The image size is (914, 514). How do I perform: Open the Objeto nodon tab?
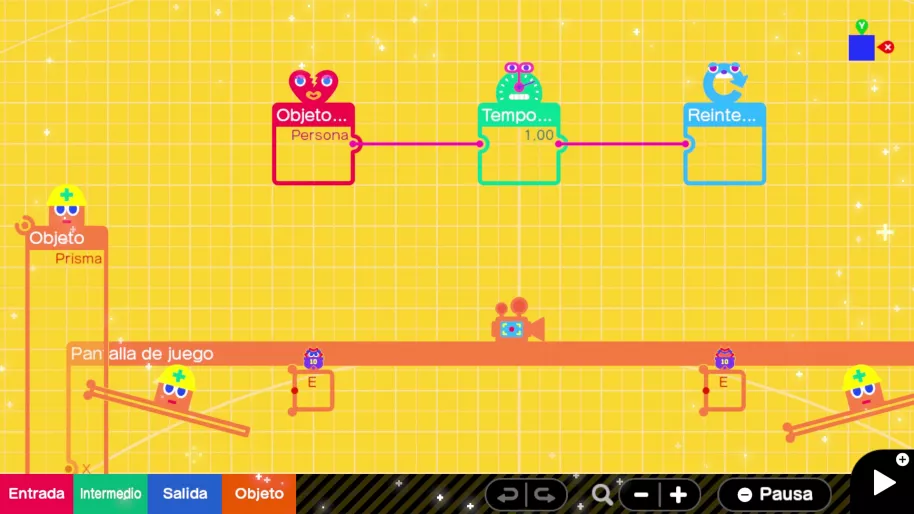tap(259, 494)
